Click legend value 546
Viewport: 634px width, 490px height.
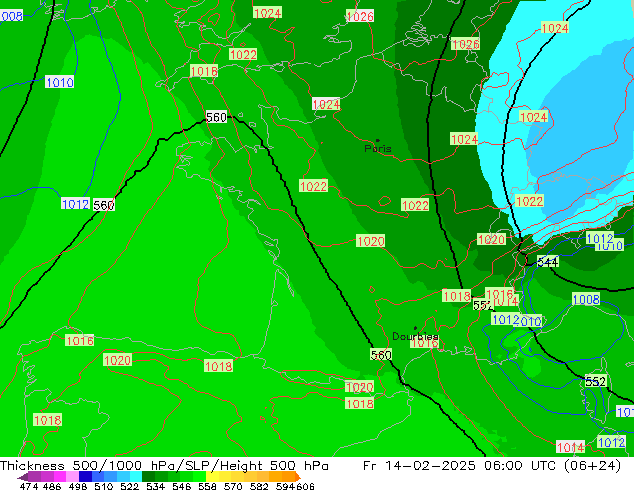pos(181,486)
